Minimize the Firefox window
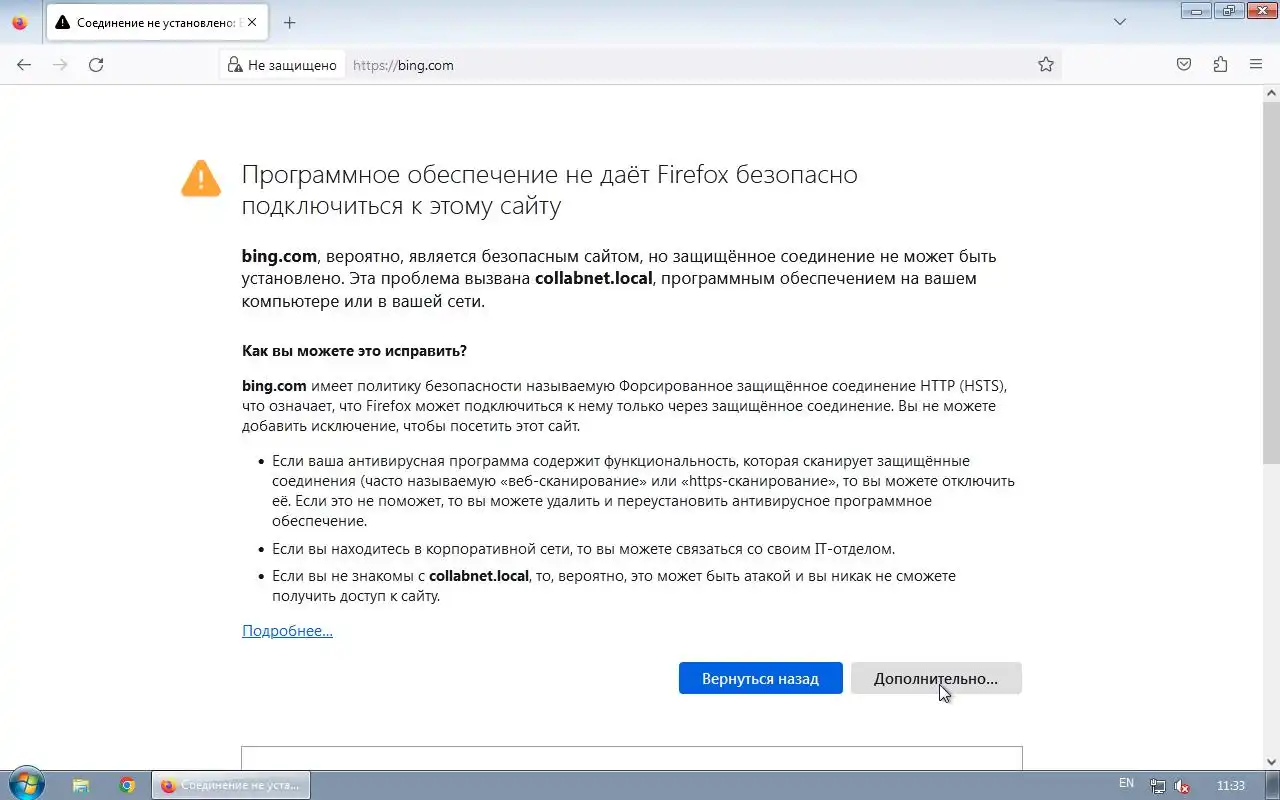 point(1196,11)
